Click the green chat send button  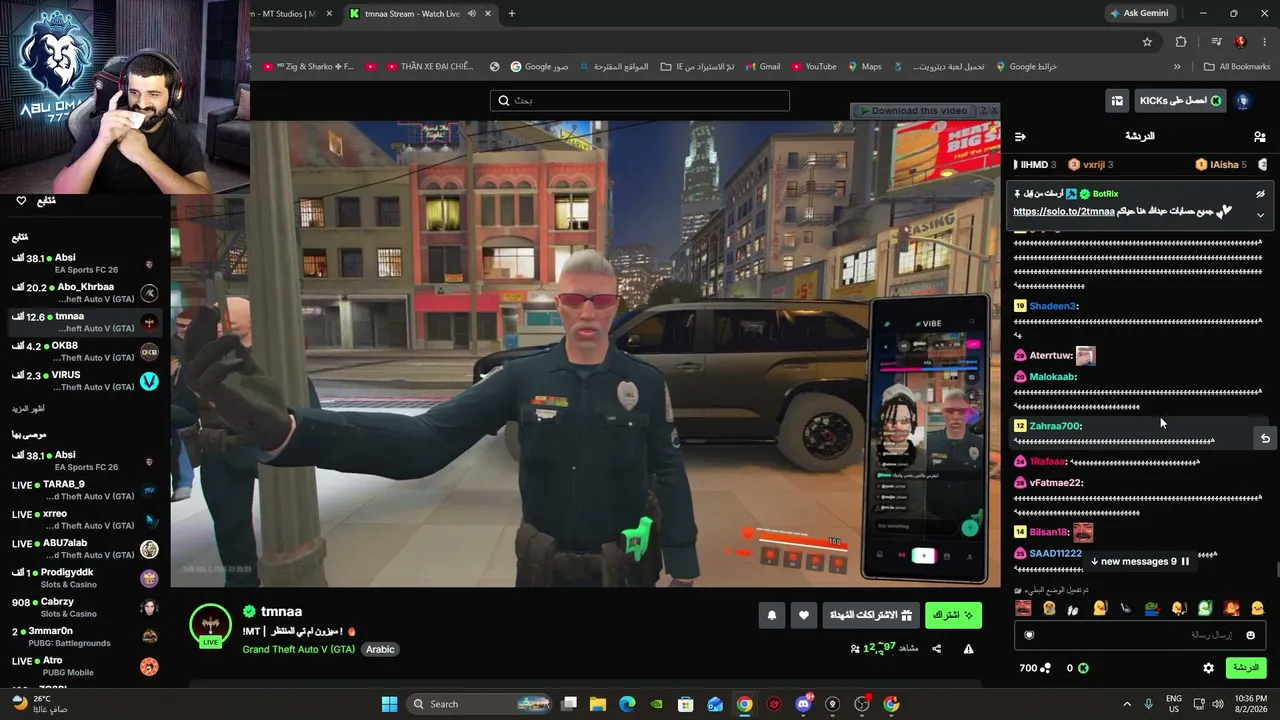pyautogui.click(x=1245, y=668)
